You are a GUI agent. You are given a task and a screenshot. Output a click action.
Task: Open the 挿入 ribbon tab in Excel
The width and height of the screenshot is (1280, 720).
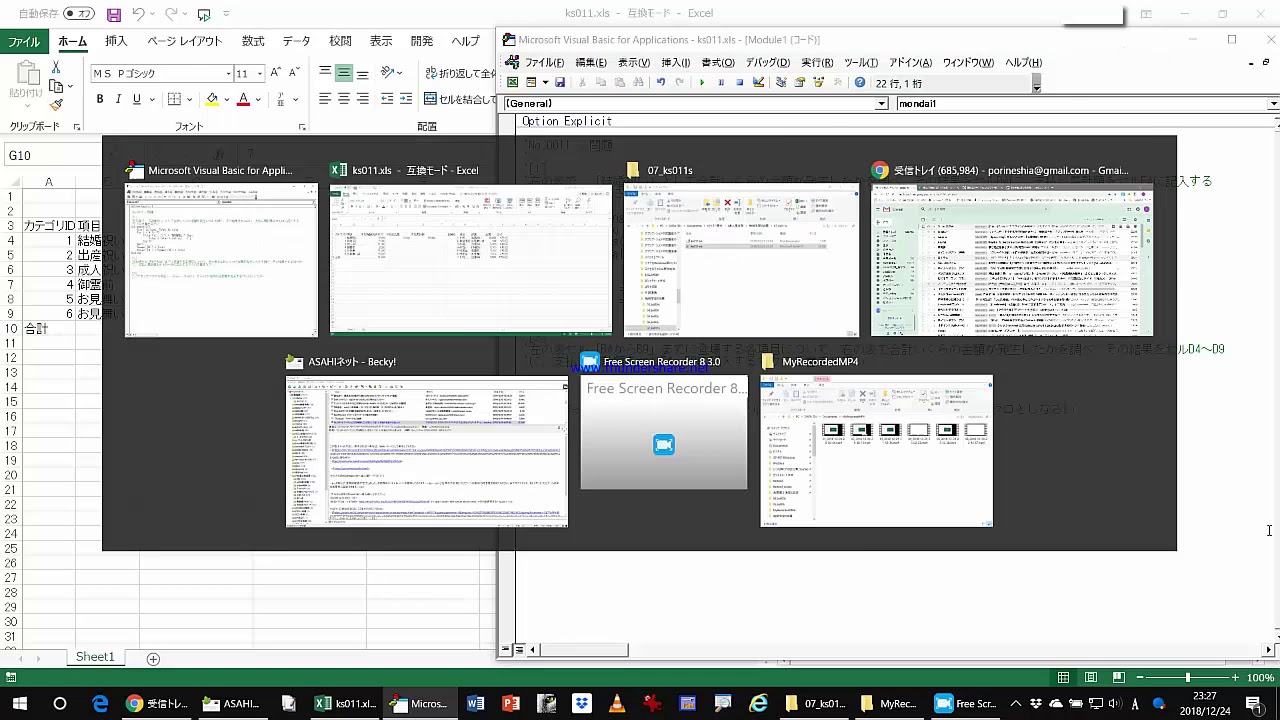pos(116,41)
